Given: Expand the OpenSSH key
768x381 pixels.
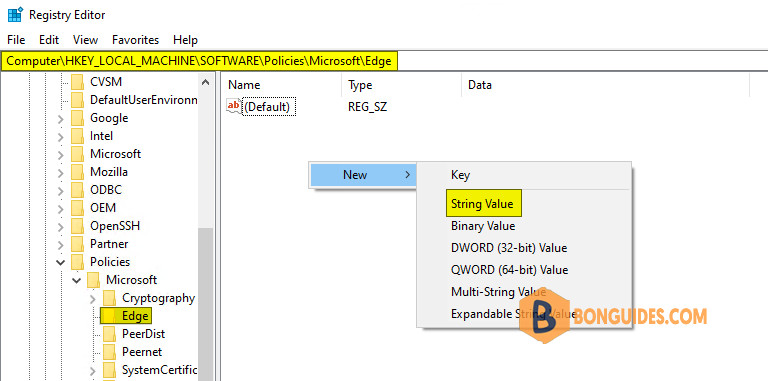Looking at the screenshot, I should click(60, 227).
